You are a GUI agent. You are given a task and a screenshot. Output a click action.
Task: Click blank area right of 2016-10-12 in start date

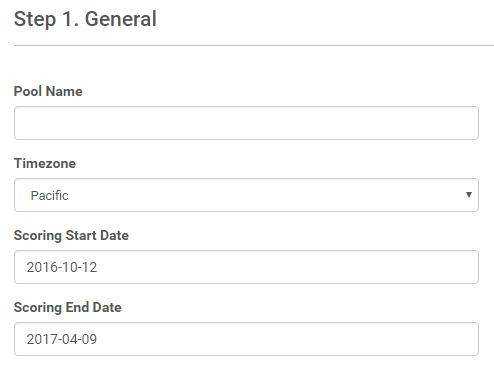click(x=287, y=267)
